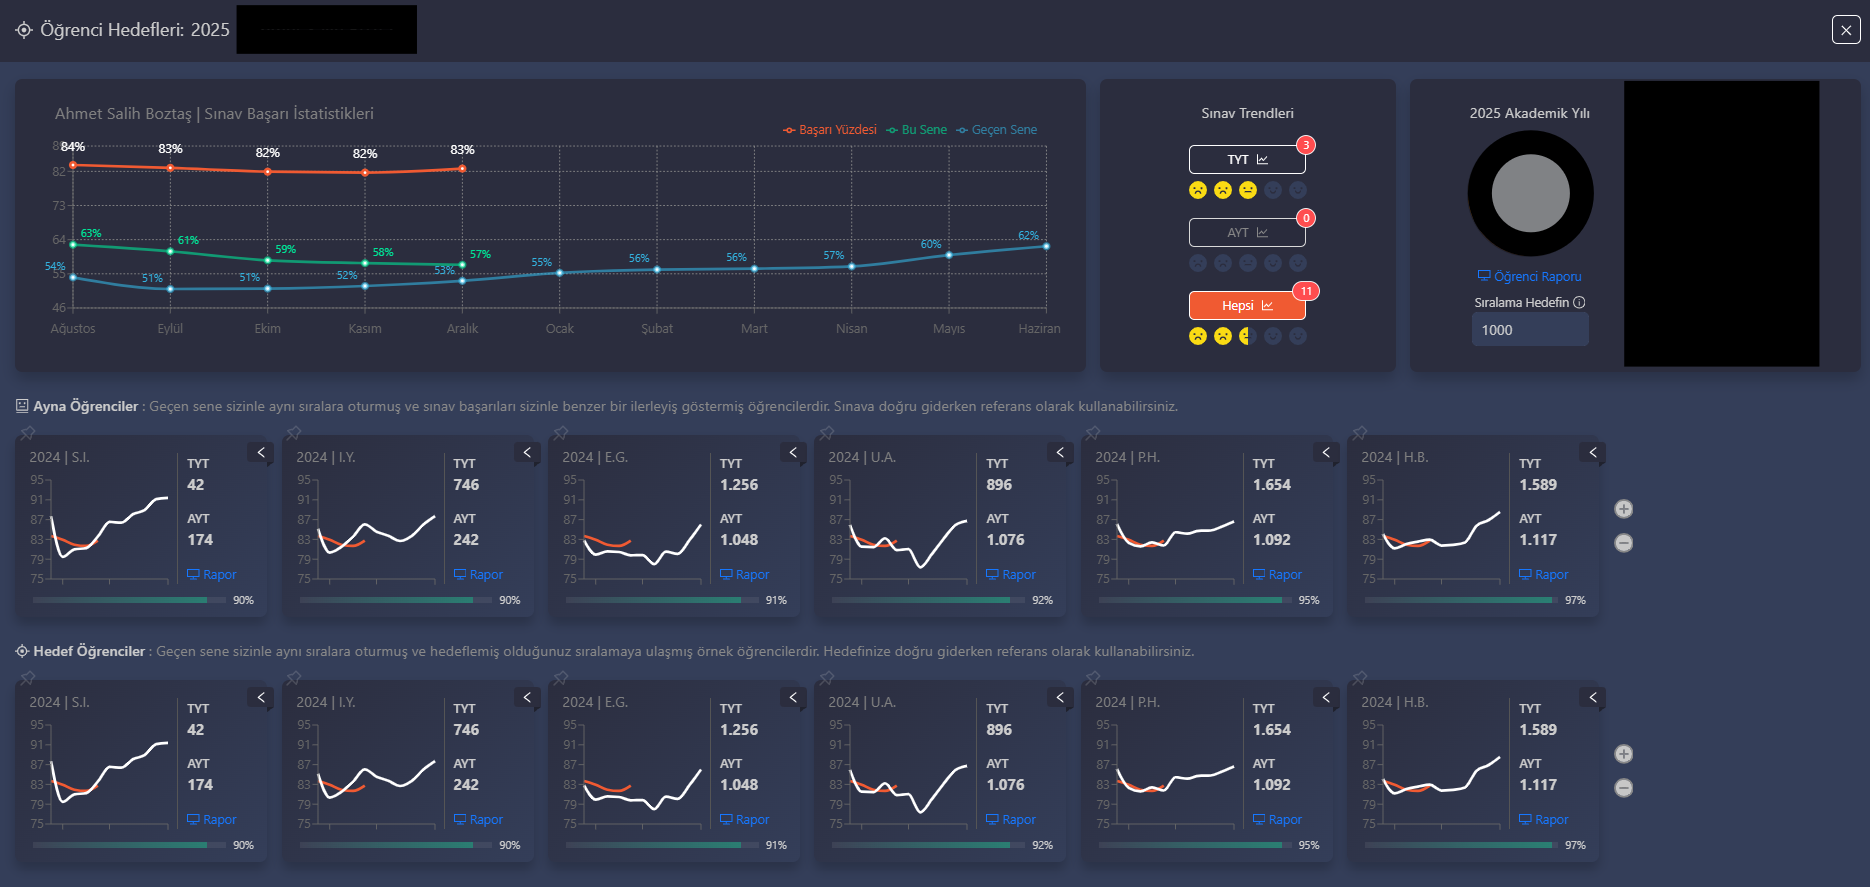Open the Öğrenci Raporu link

(x=1530, y=277)
